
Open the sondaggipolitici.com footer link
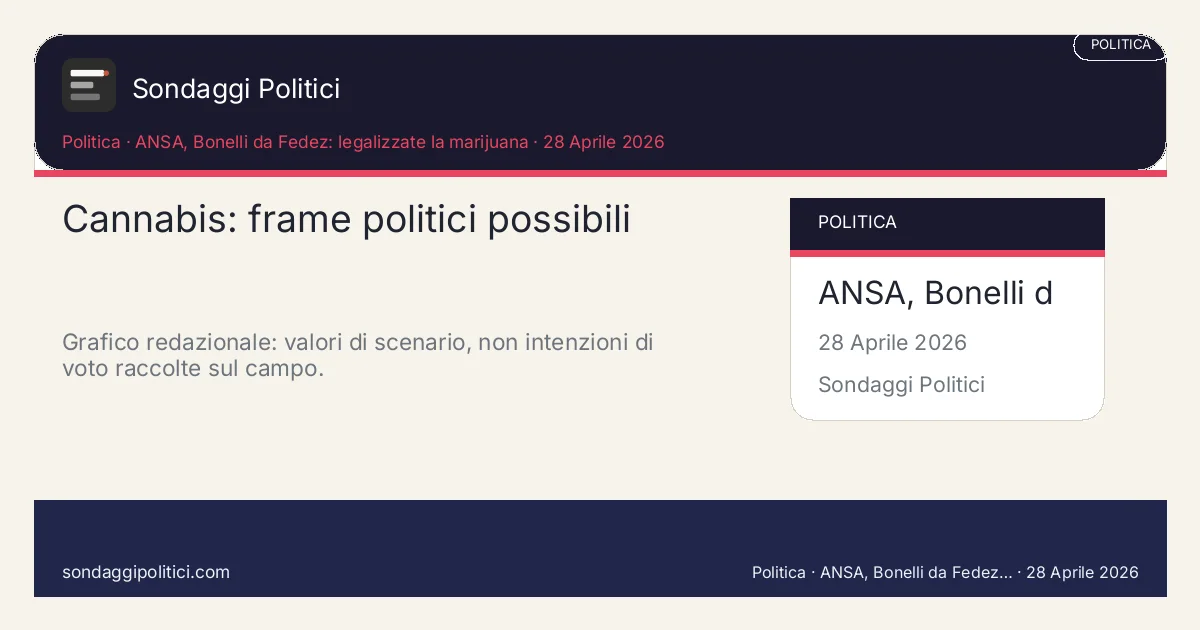pos(146,572)
